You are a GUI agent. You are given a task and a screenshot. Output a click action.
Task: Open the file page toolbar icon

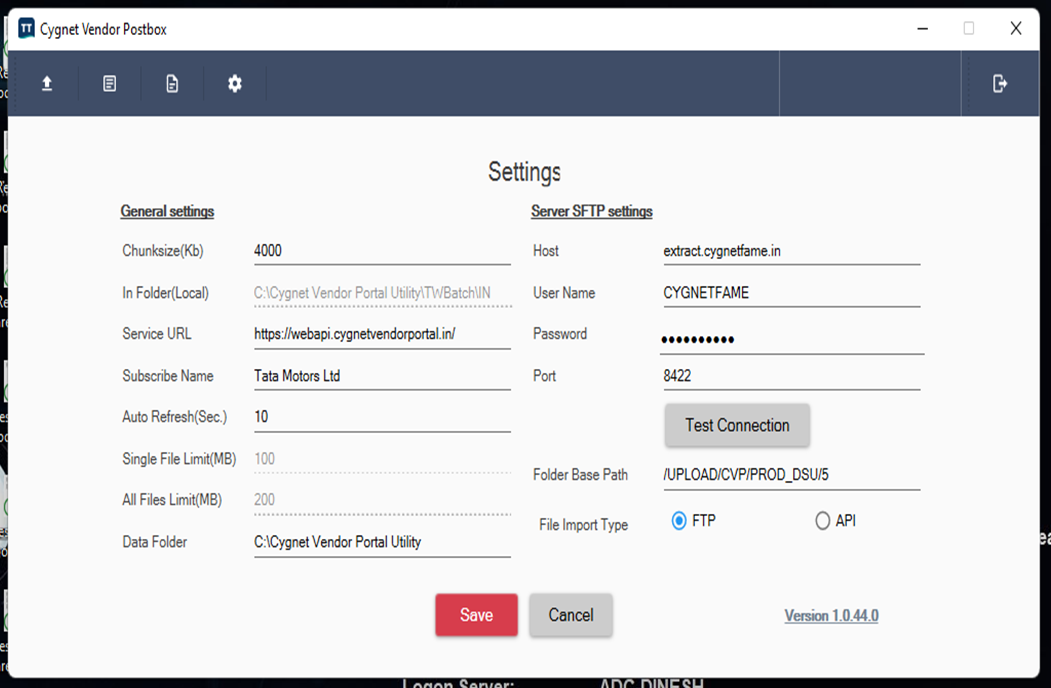172,84
